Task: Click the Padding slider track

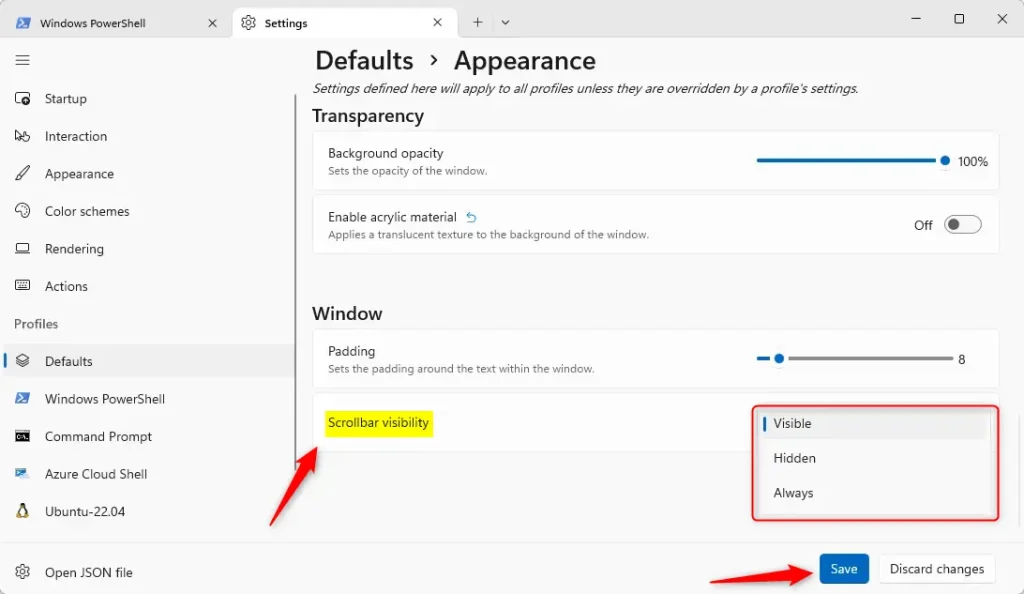Action: [x=855, y=358]
